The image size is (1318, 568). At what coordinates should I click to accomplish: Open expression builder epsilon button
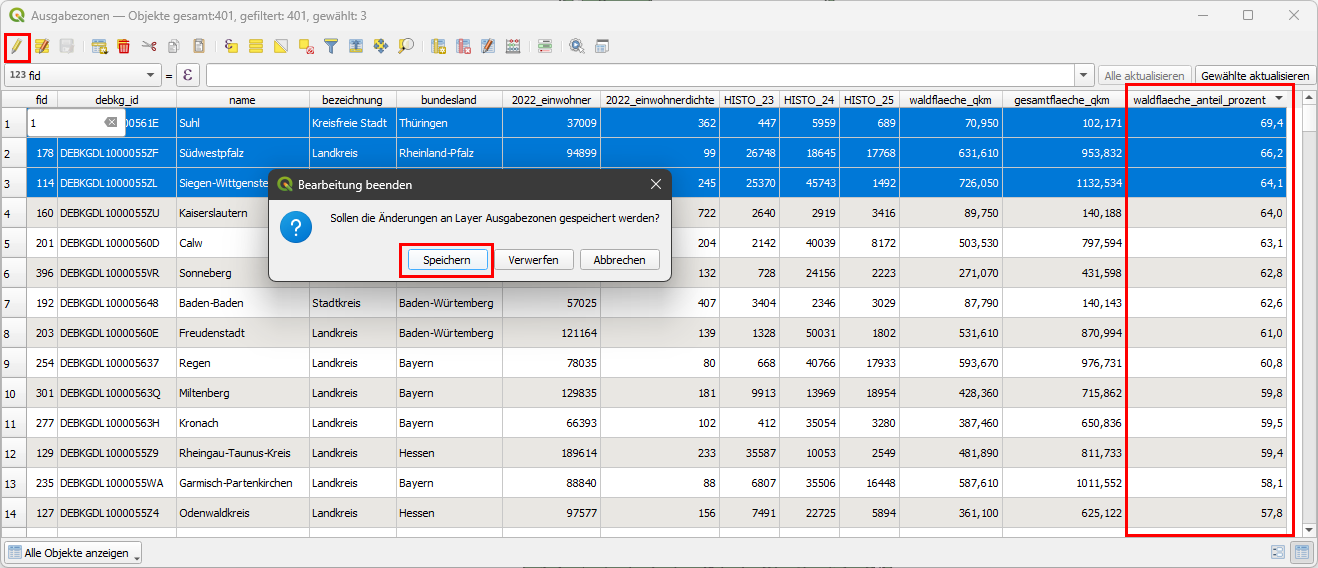click(x=188, y=76)
